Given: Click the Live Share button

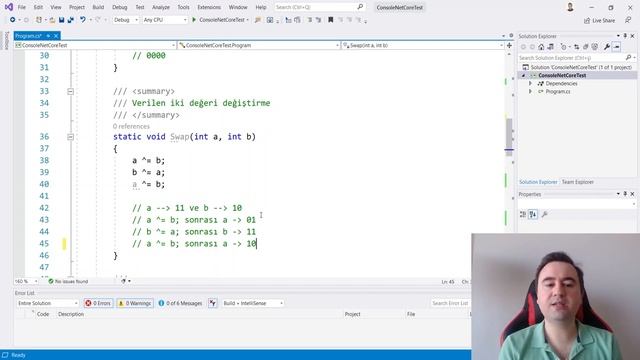Looking at the screenshot, I should point(599,20).
